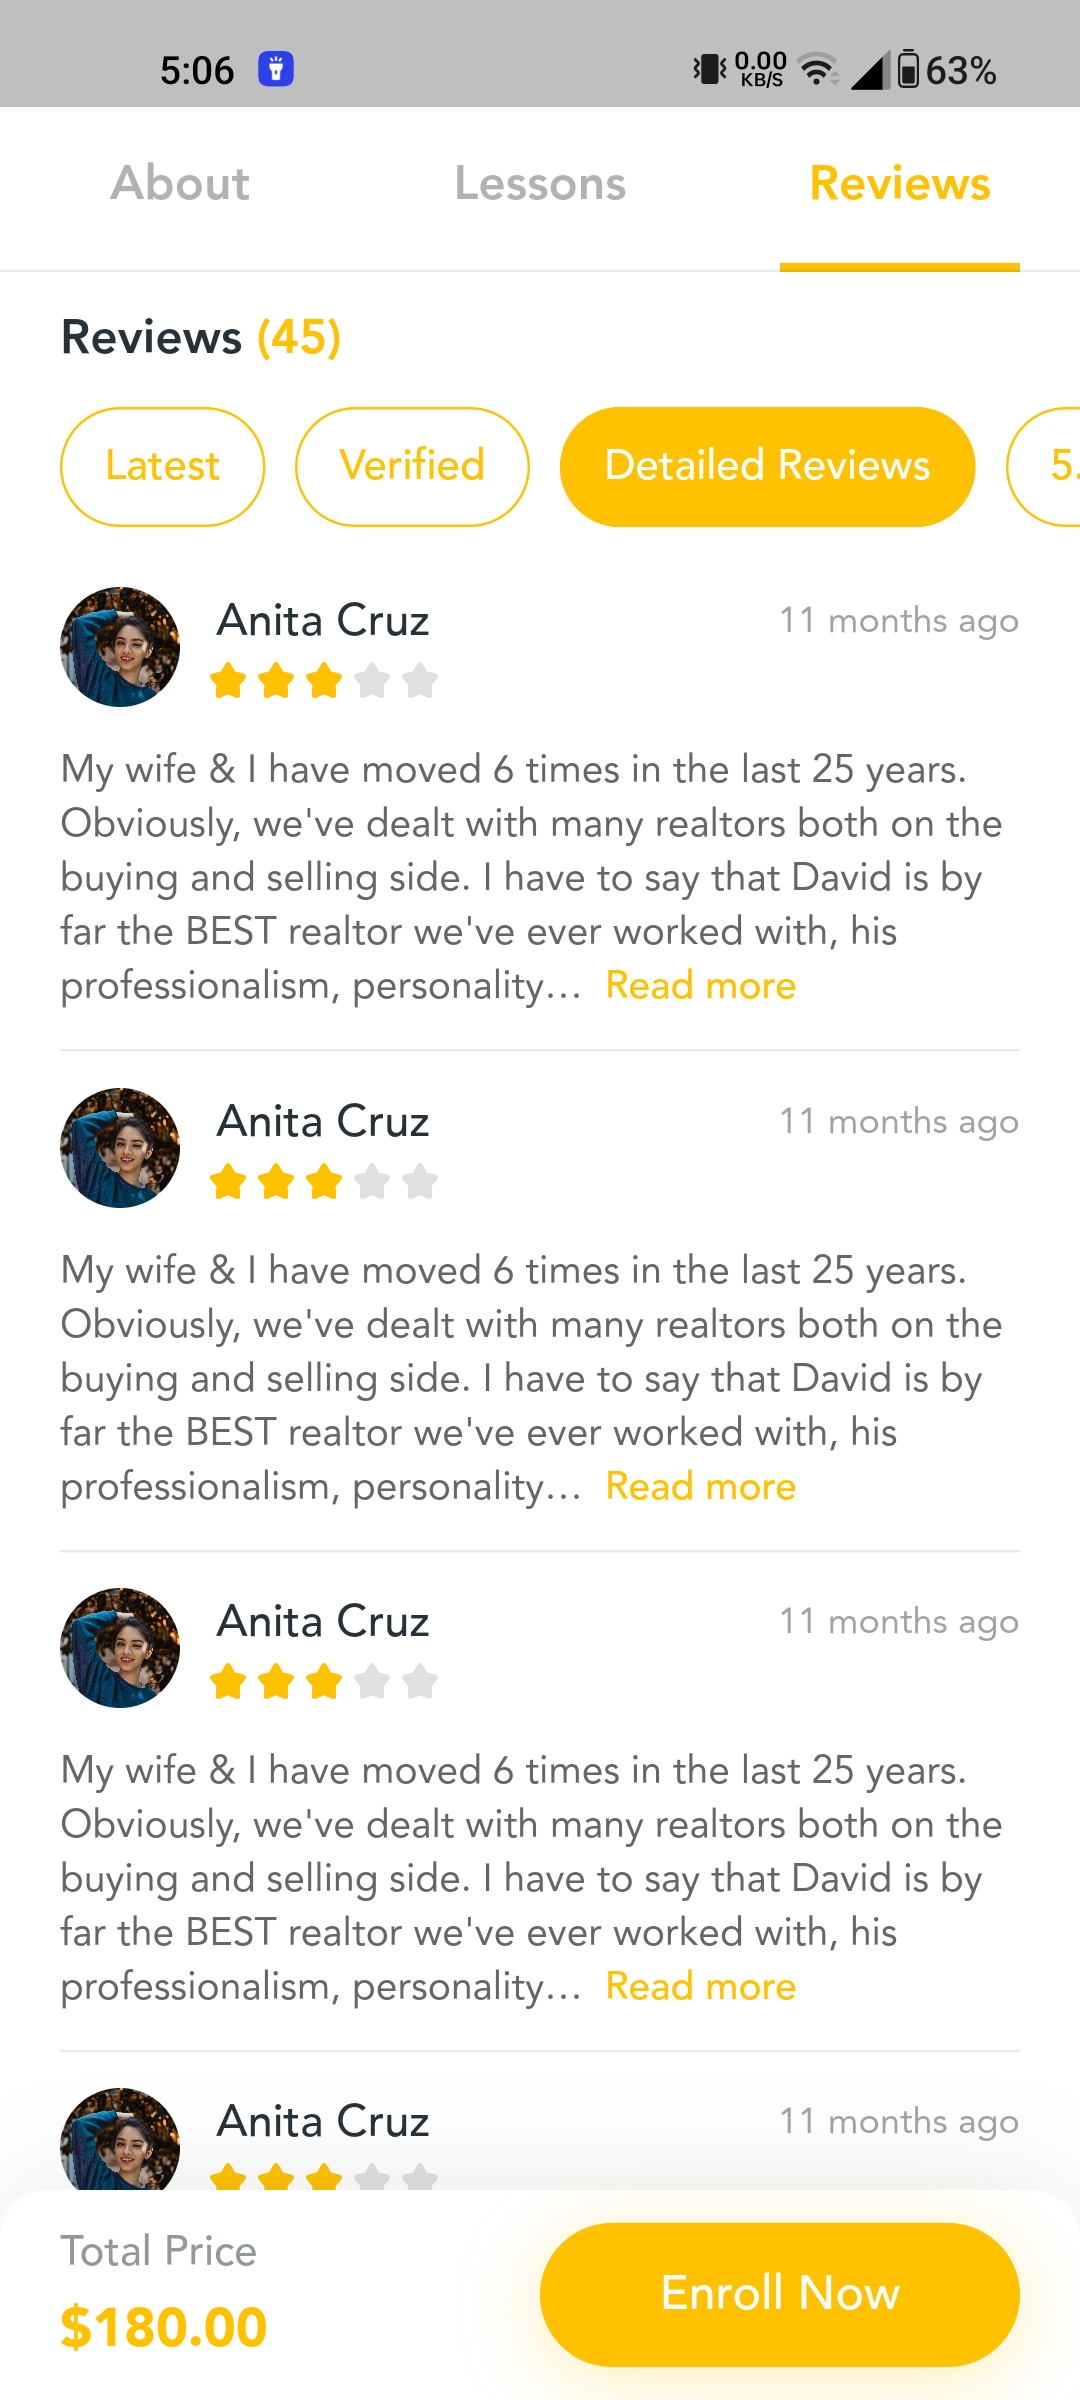Select the partially visible 5-star filter chip
The width and height of the screenshot is (1080, 2400).
(x=1050, y=466)
